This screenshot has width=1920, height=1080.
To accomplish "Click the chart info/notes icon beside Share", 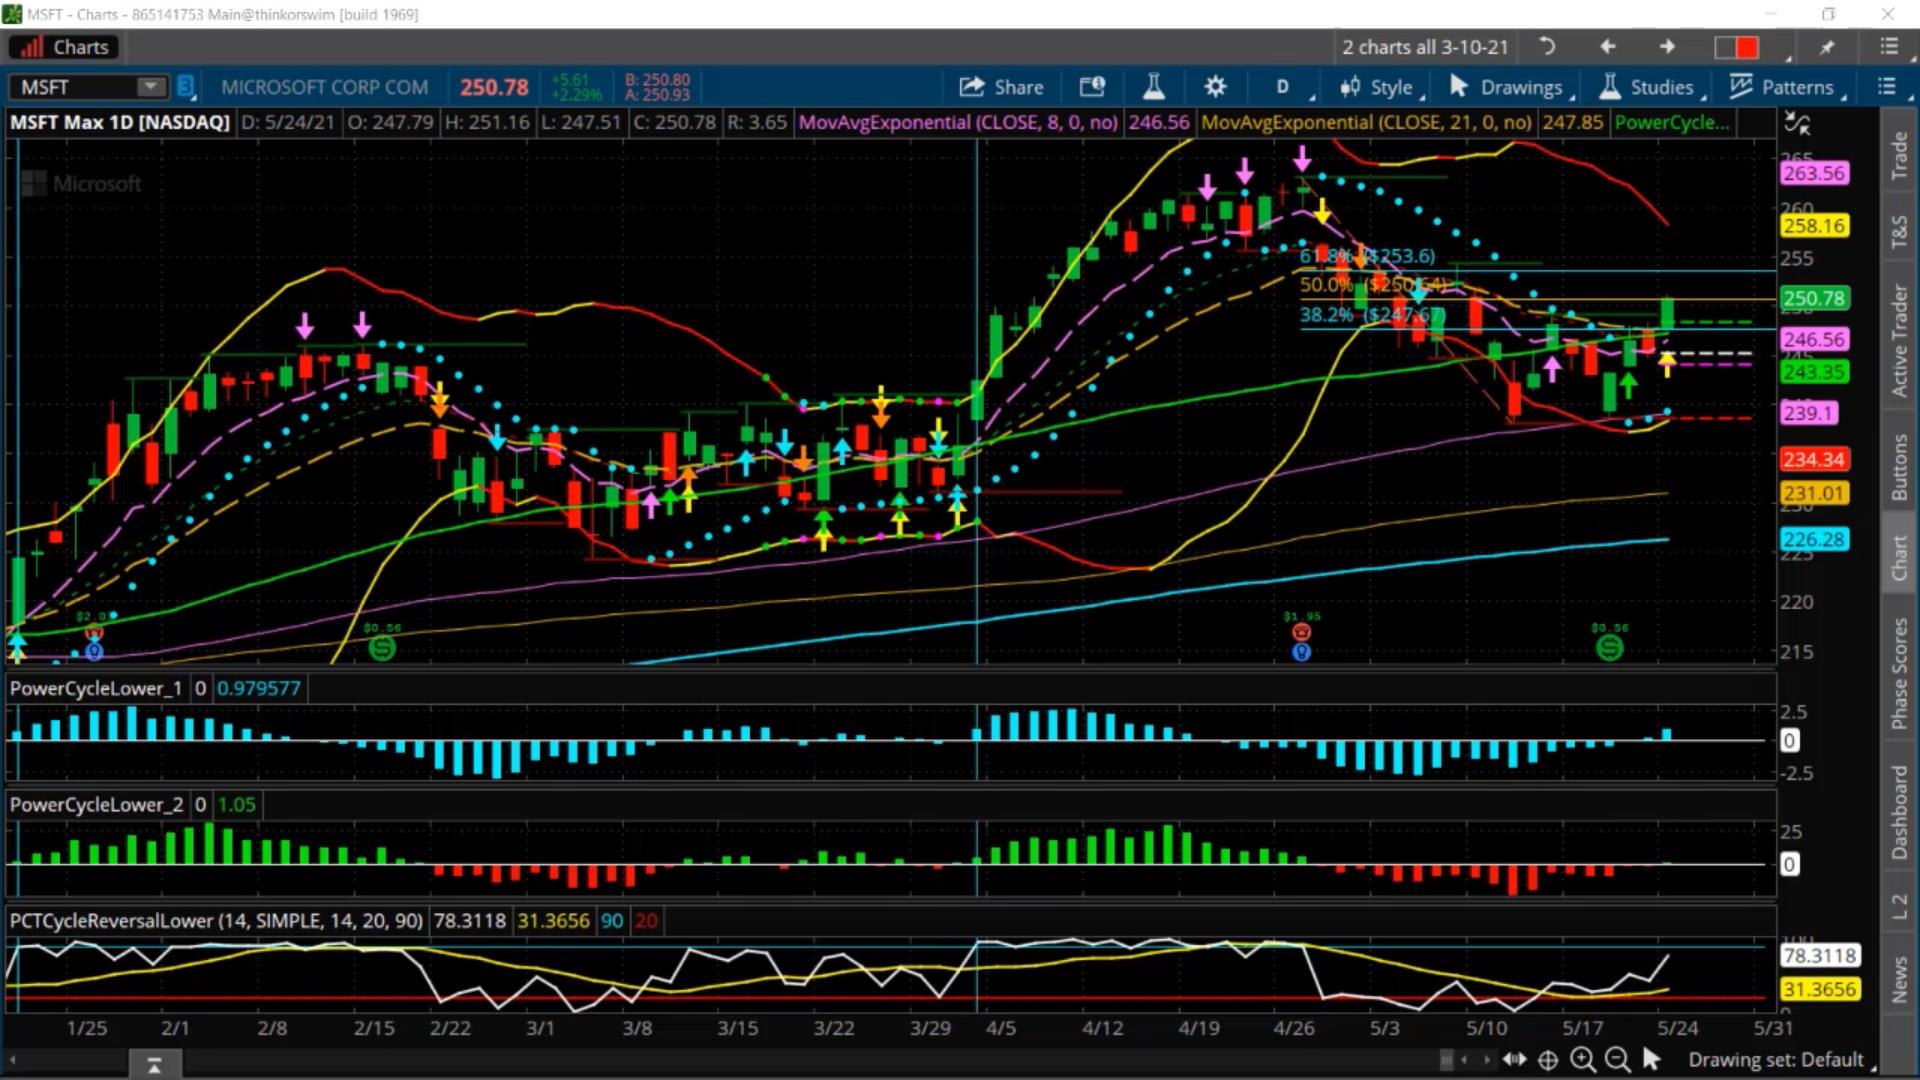I will click(x=1092, y=87).
